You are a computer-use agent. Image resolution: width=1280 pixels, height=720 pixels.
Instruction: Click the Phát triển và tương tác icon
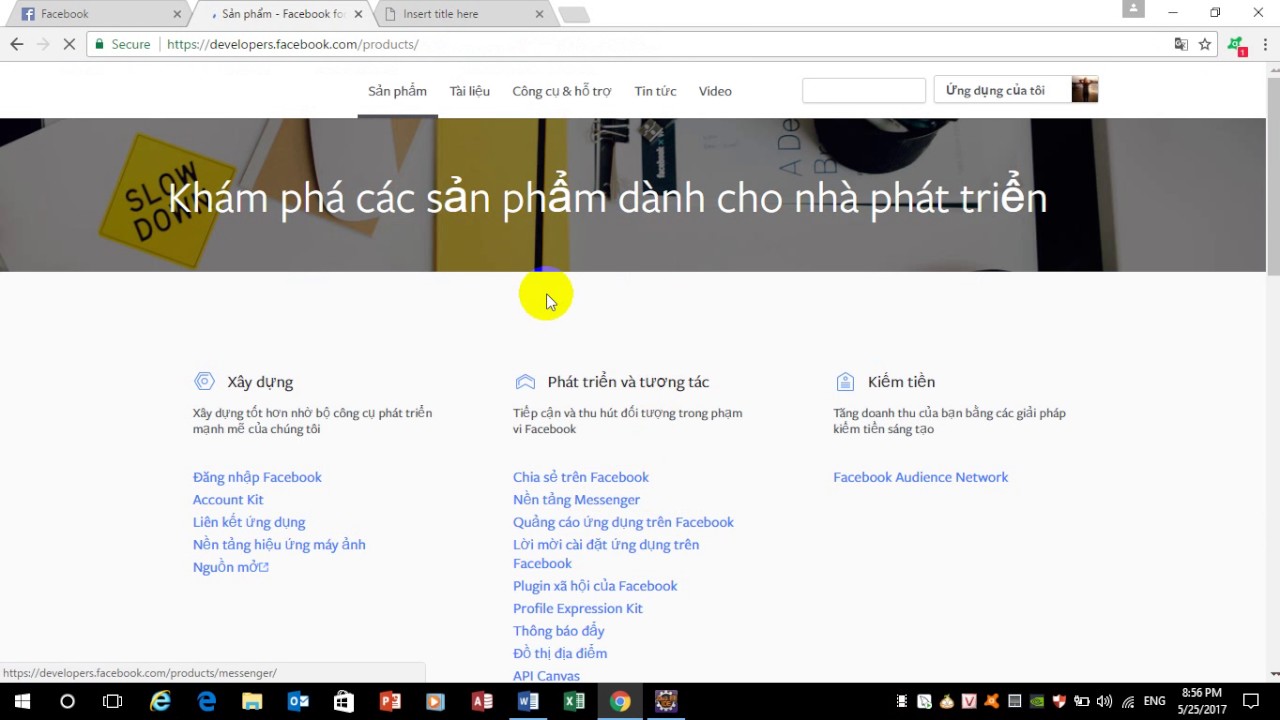pyautogui.click(x=525, y=381)
